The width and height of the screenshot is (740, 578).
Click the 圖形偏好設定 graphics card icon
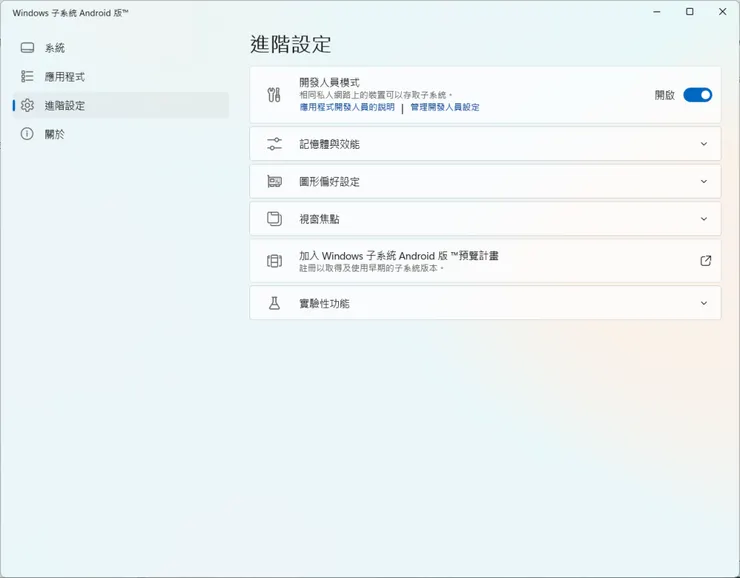(274, 182)
